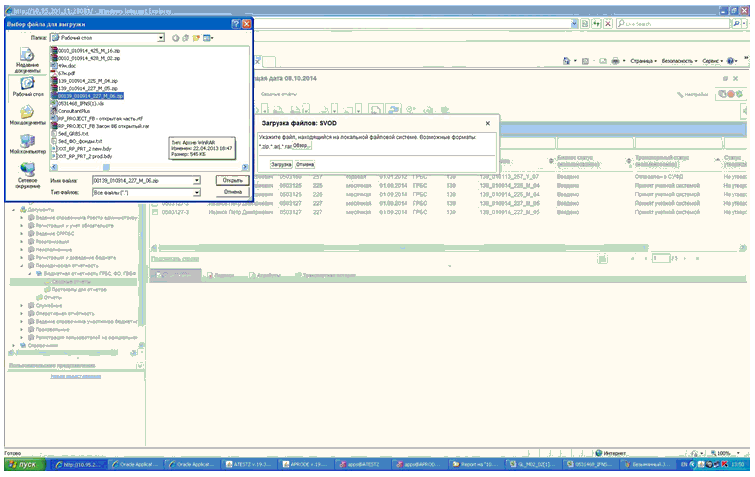This screenshot has height=477, width=755.
Task: Open the Имя файла combo box dropdown
Action: pyautogui.click(x=197, y=180)
